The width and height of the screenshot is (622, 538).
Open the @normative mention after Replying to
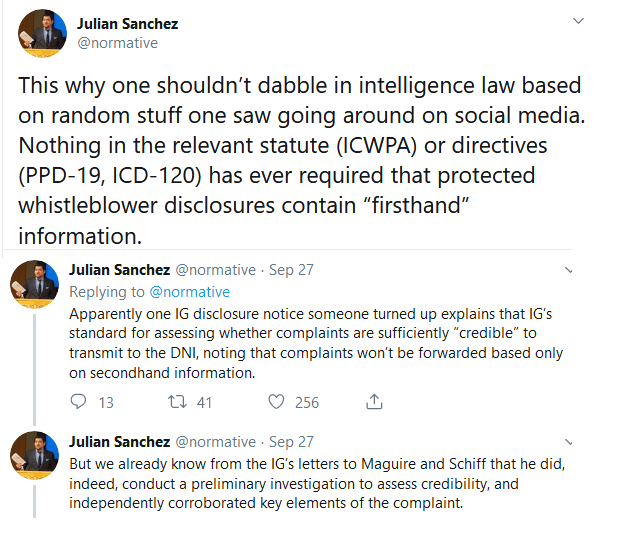[189, 292]
